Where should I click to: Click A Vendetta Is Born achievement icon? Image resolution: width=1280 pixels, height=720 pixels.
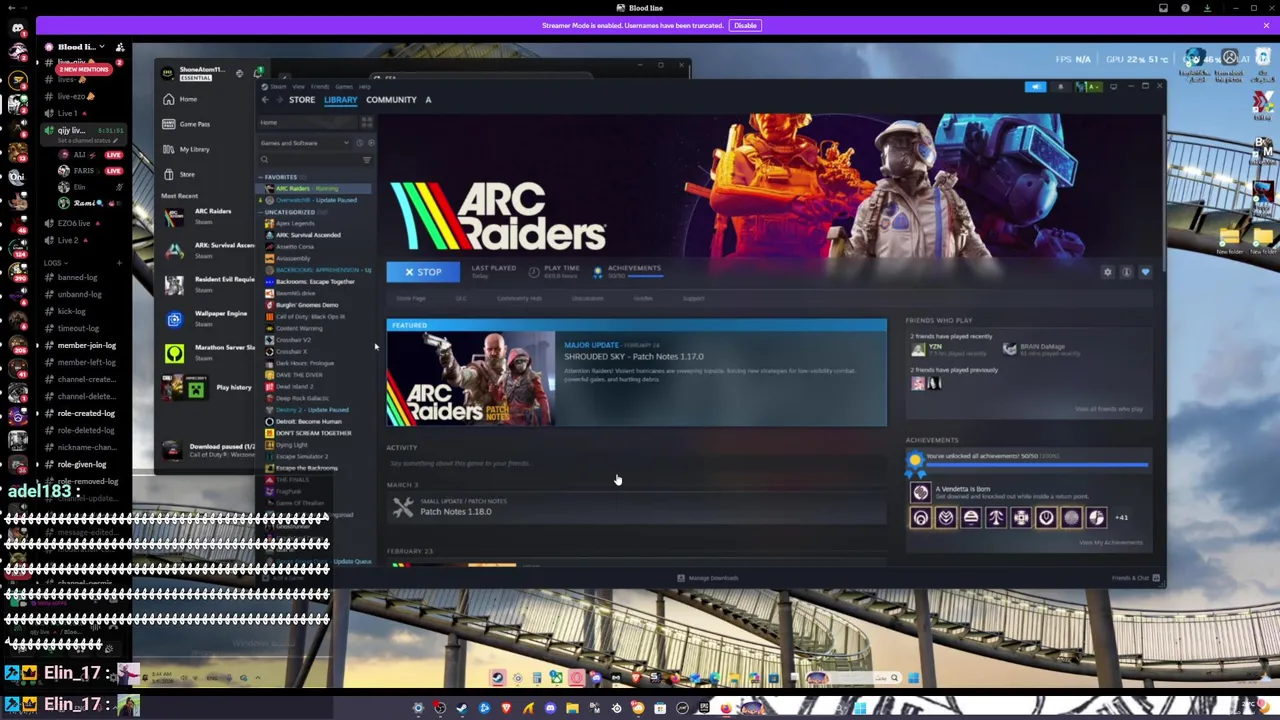pyautogui.click(x=920, y=492)
